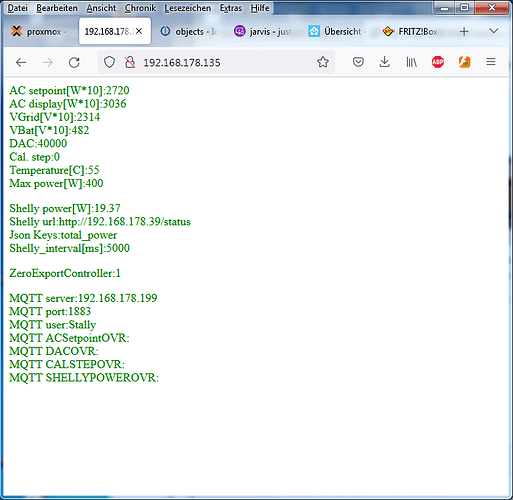Minimize the Firefox window
The height and width of the screenshot is (500, 513).
(x=444, y=7)
